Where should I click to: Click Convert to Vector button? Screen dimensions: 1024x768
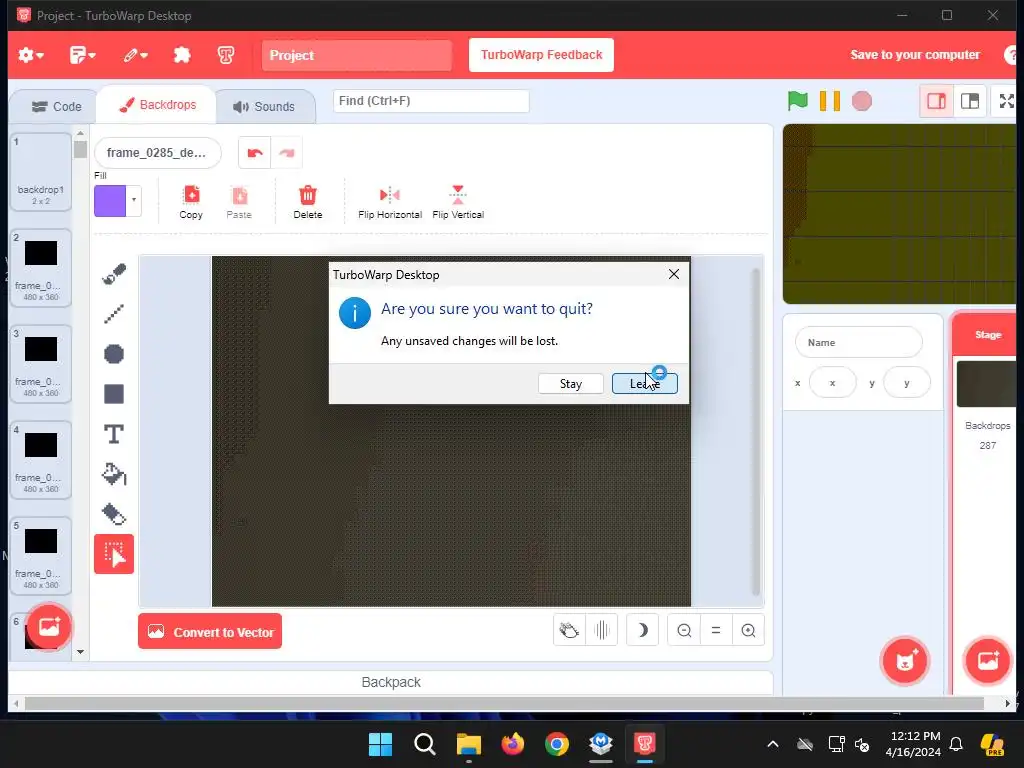pos(210,632)
